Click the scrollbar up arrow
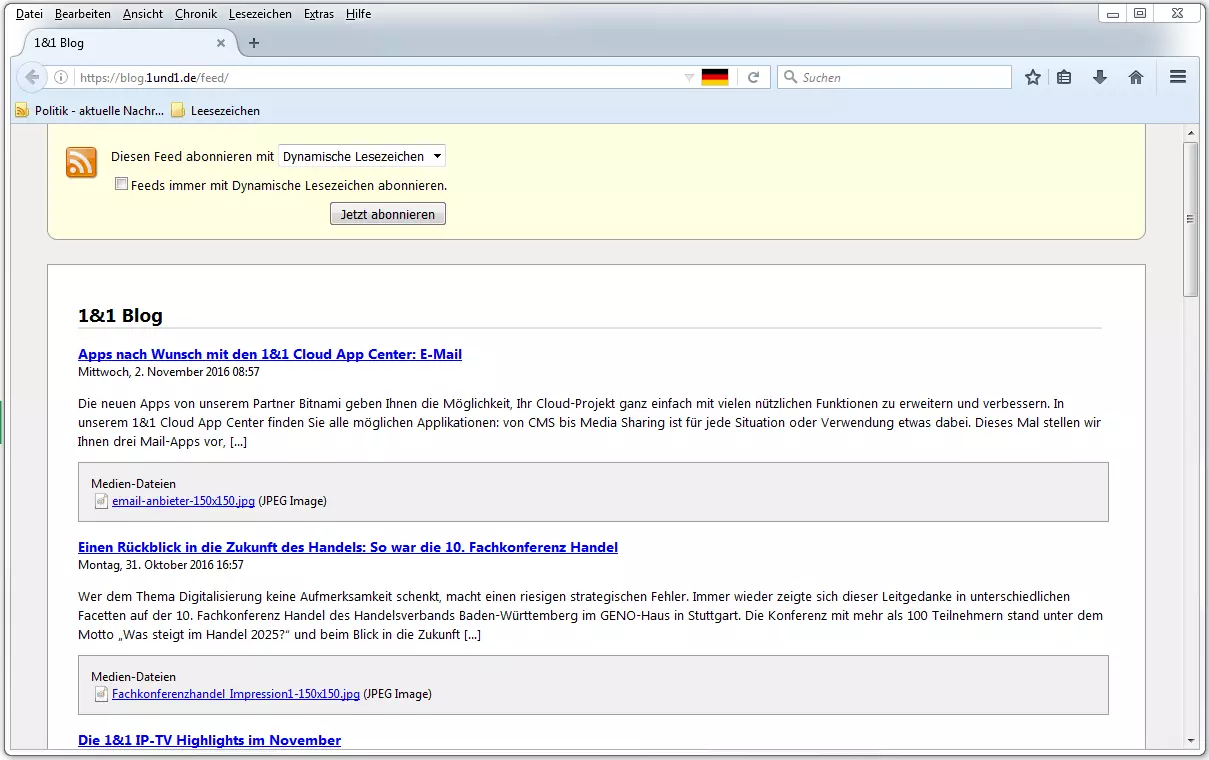 tap(1190, 133)
